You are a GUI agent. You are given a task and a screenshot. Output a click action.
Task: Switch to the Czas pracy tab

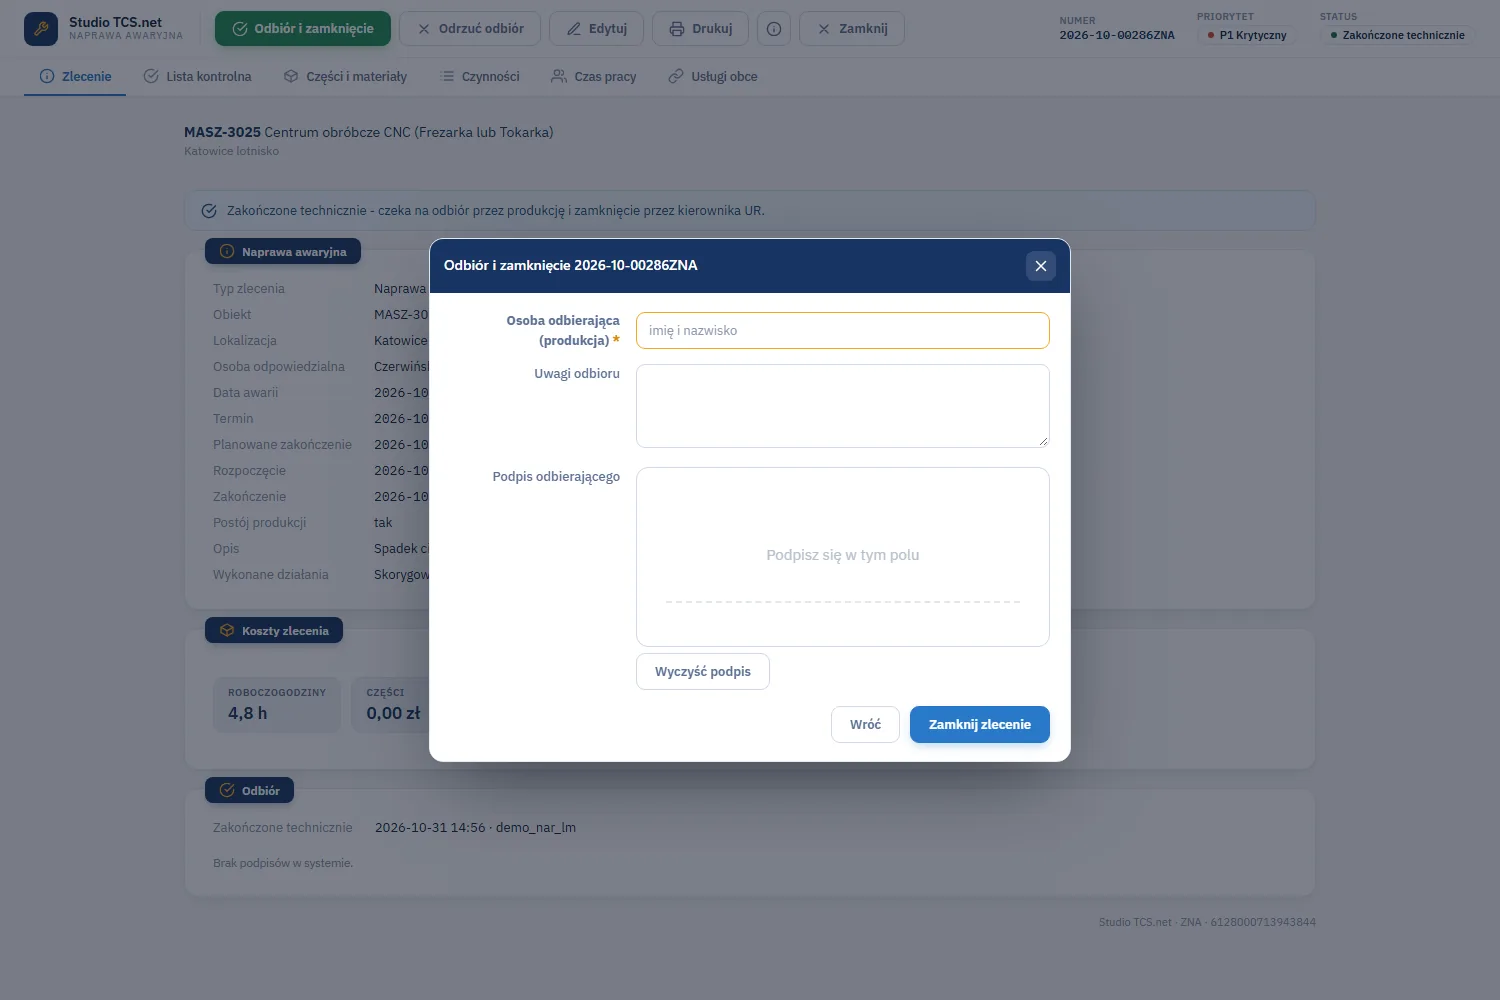coord(594,76)
